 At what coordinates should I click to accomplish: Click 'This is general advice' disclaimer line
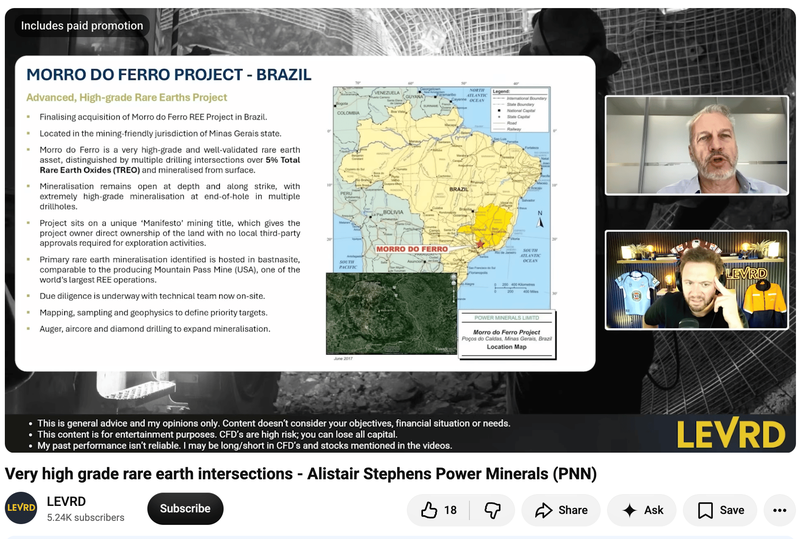coord(273,423)
